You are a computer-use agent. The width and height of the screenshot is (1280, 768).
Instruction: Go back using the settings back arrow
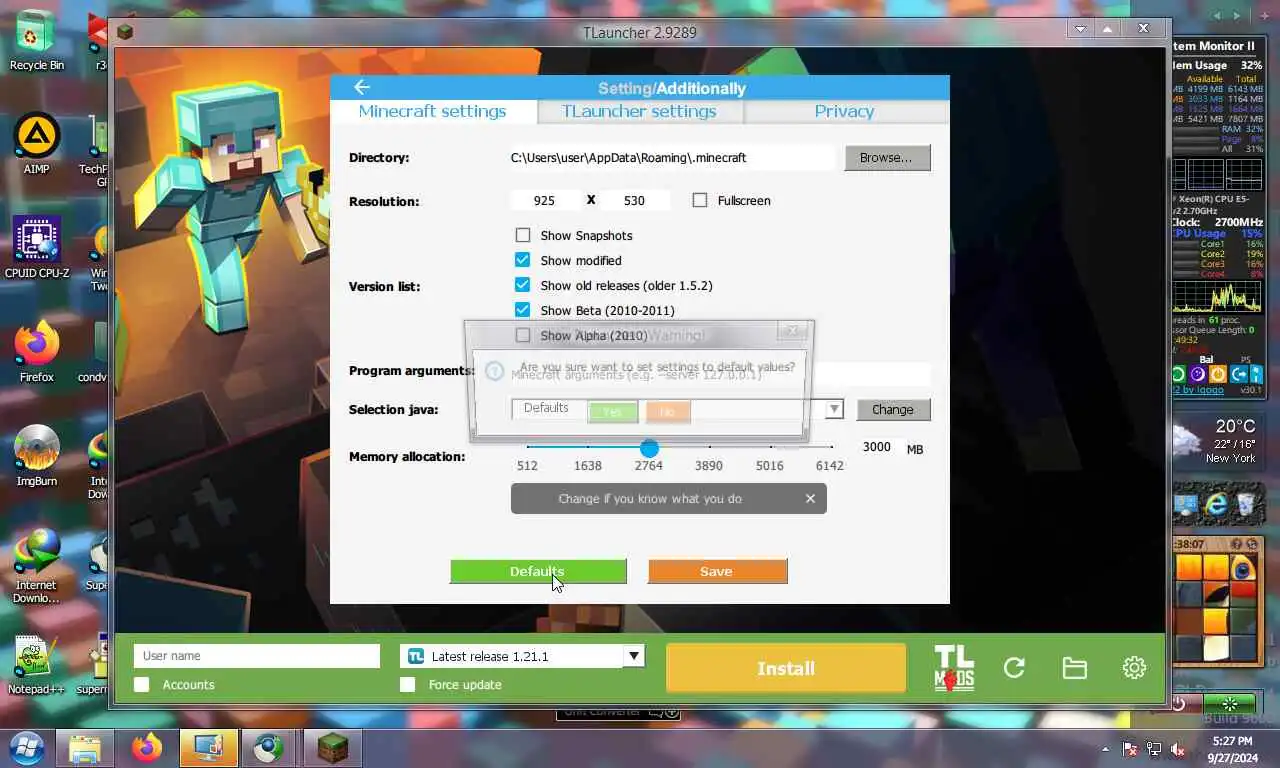362,88
